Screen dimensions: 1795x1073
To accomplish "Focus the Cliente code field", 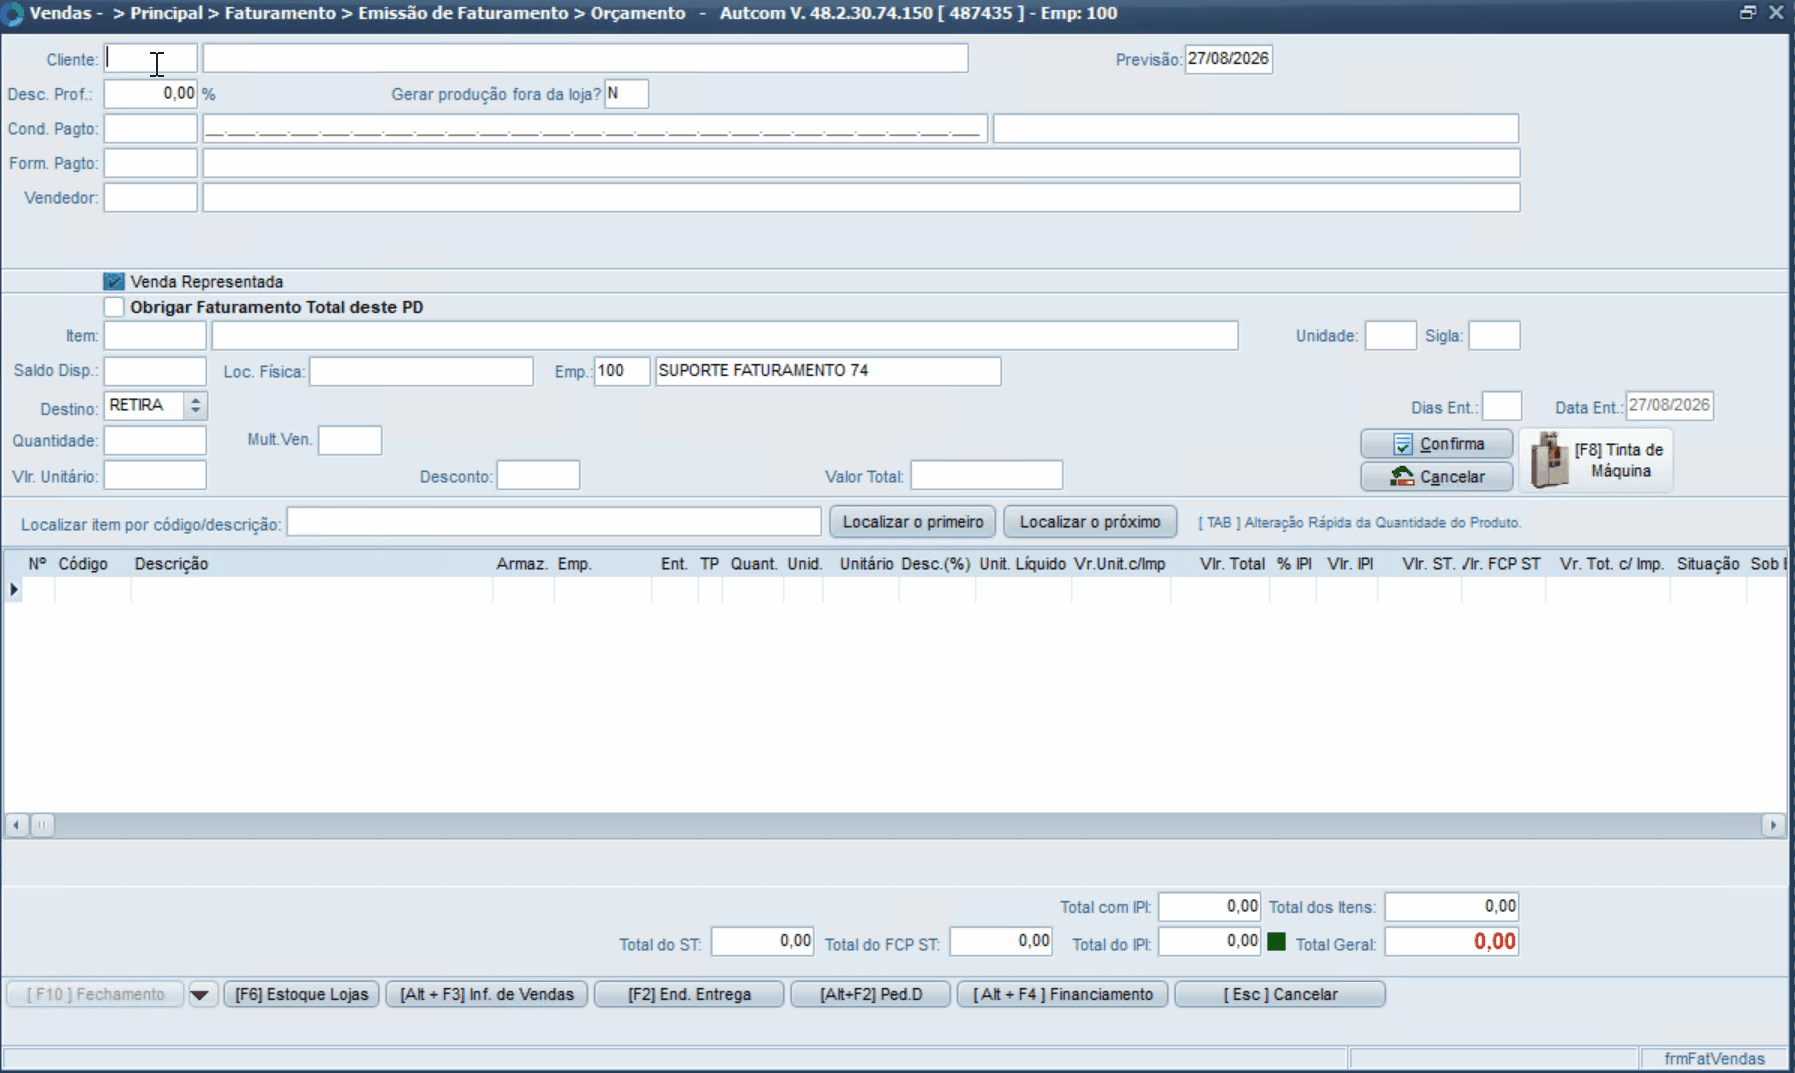I will coord(151,59).
